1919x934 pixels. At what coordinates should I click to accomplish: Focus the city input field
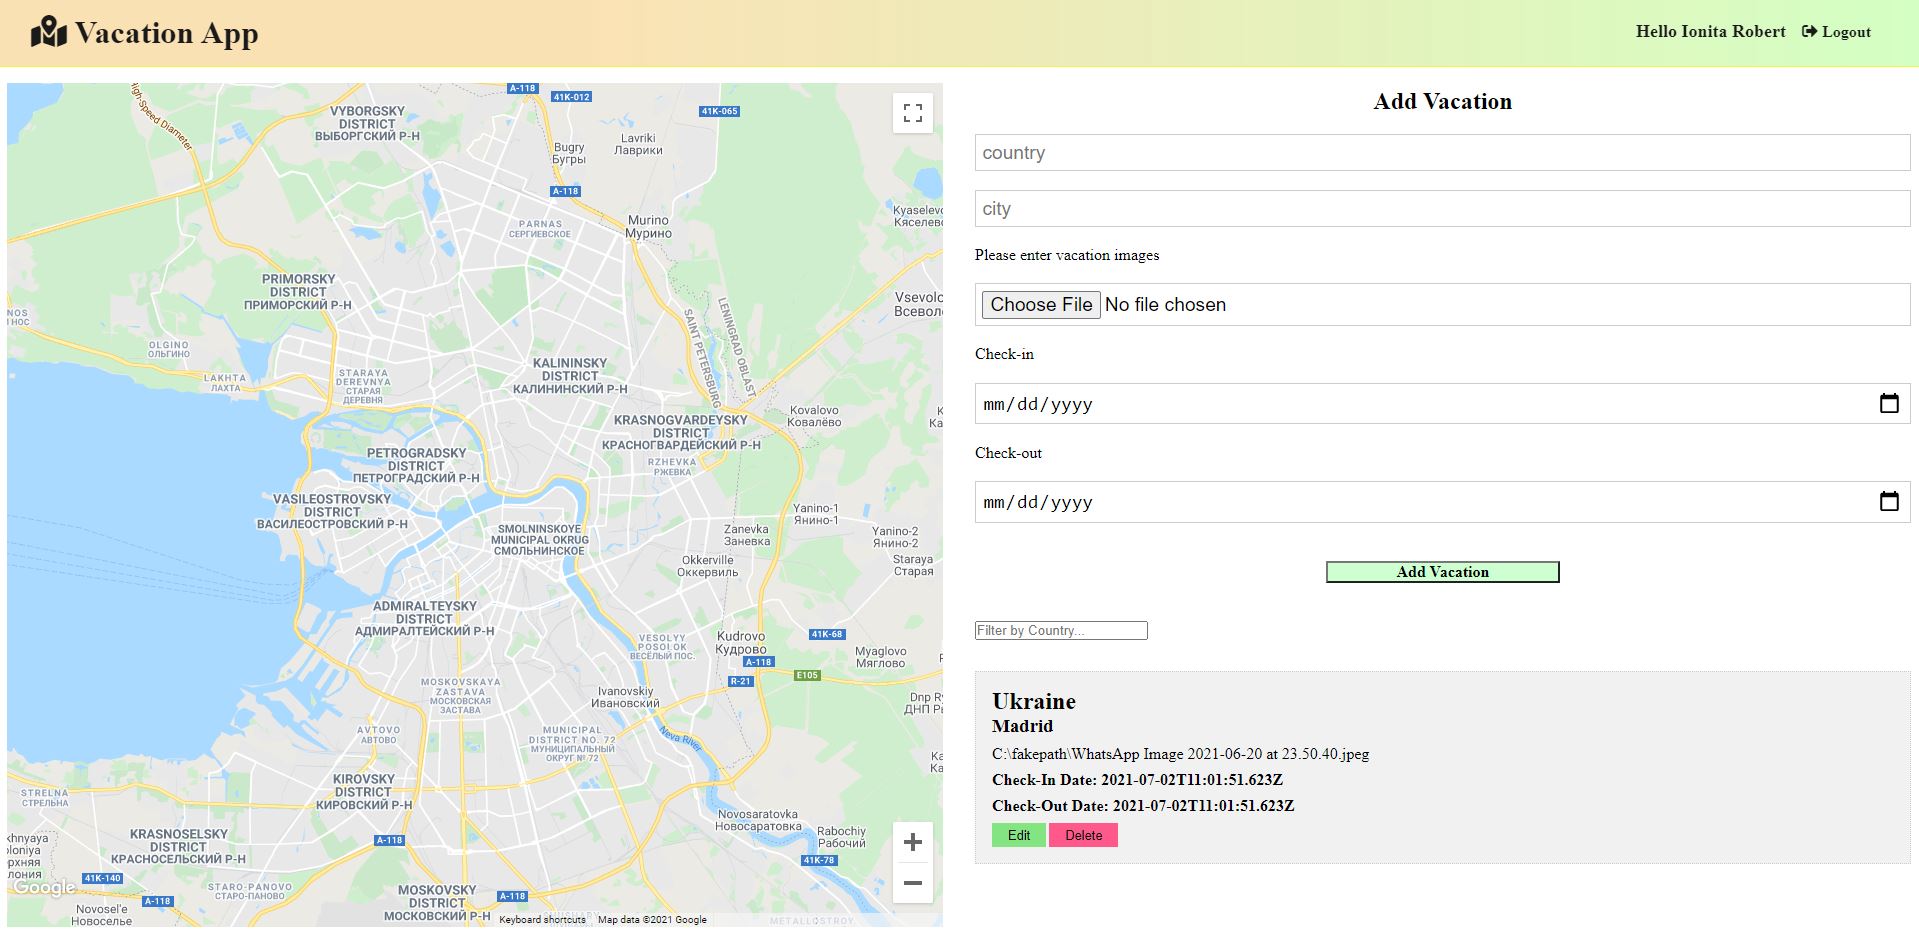tap(1442, 209)
